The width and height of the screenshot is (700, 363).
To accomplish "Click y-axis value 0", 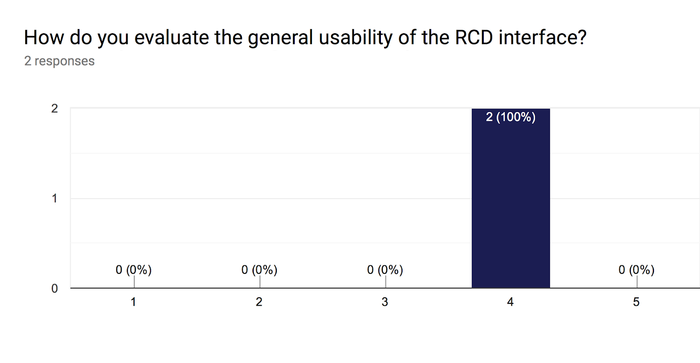I will 54,288.
